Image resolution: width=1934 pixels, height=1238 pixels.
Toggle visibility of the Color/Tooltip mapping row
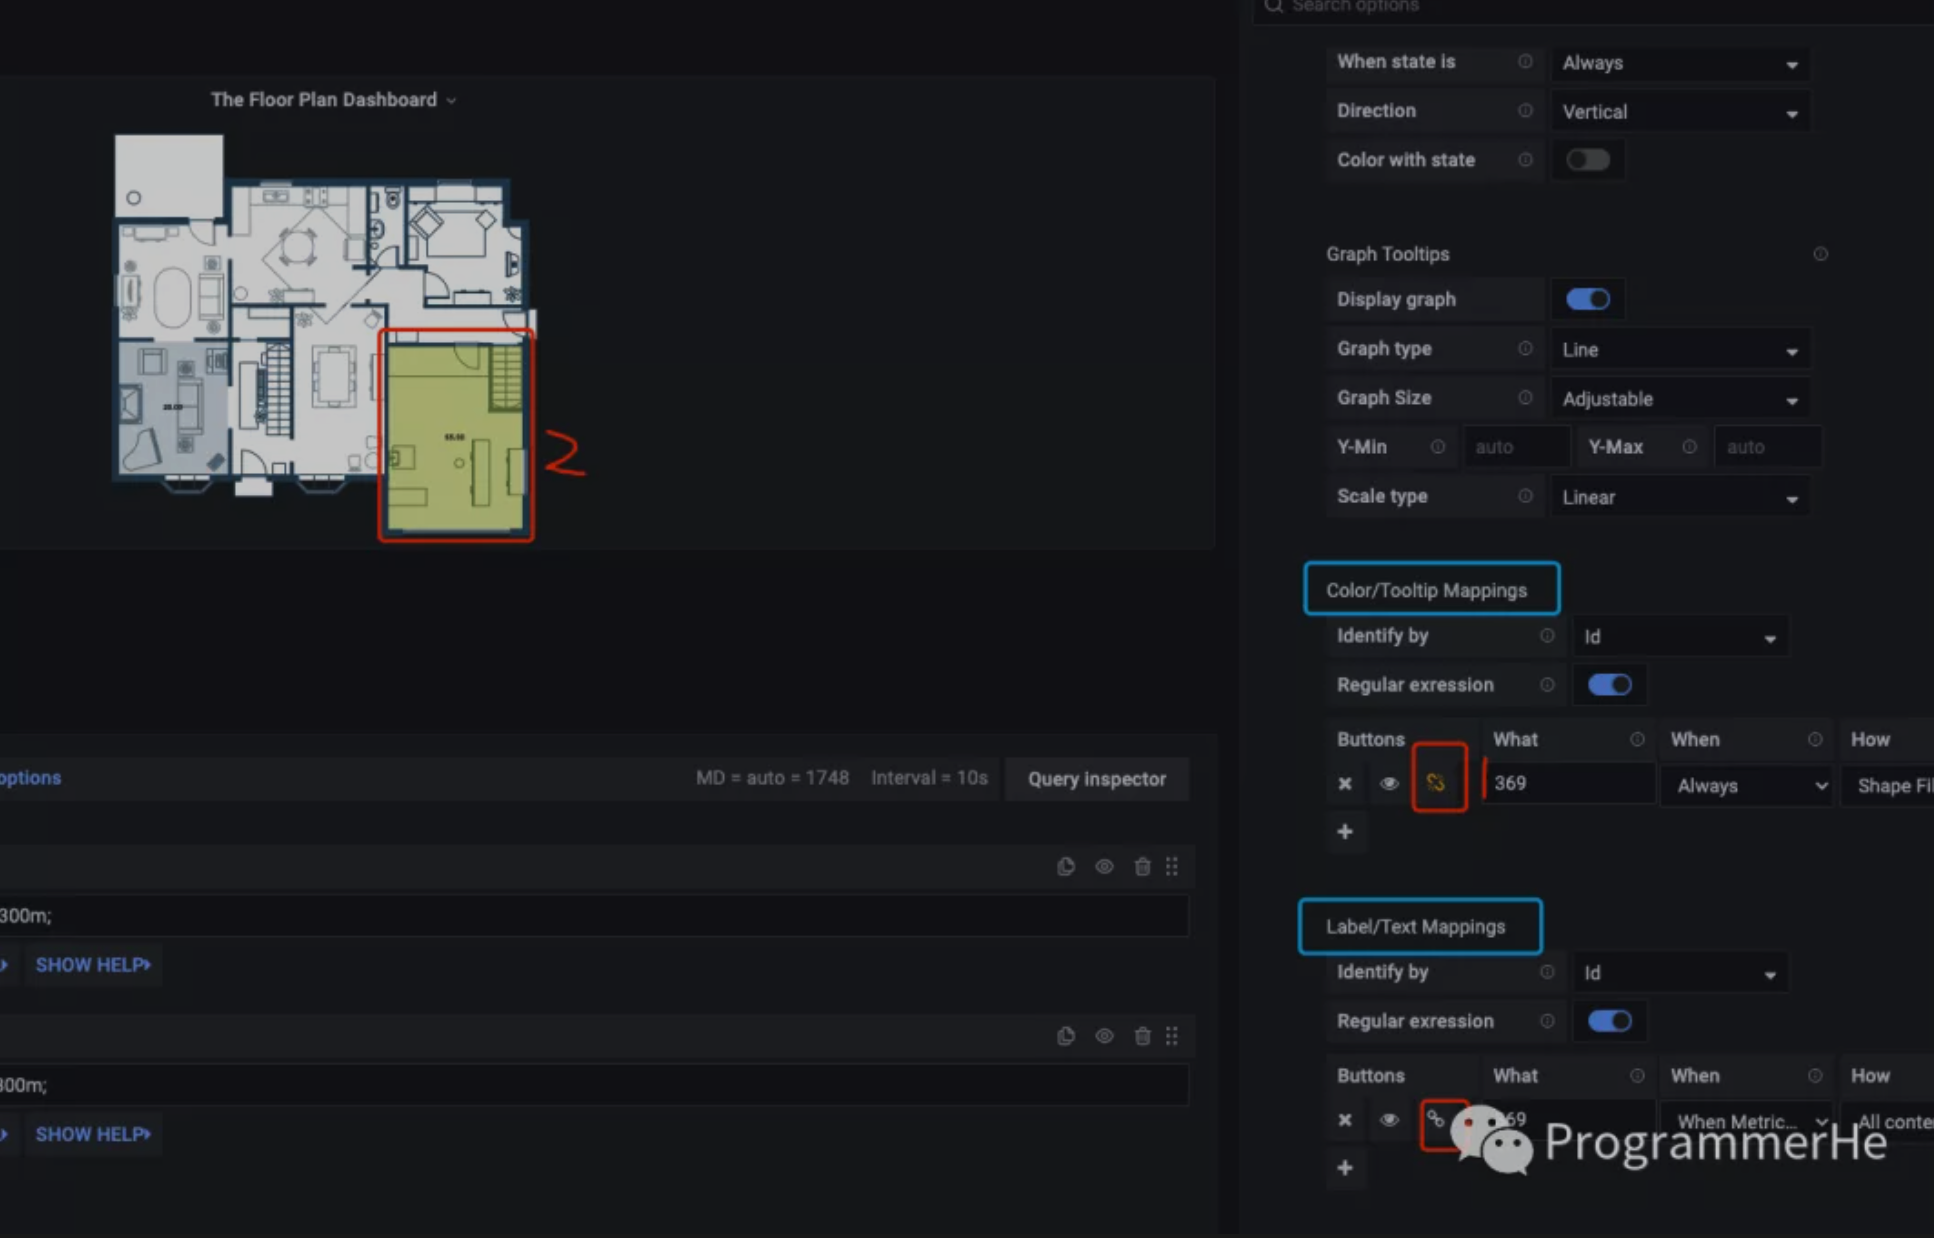point(1389,784)
